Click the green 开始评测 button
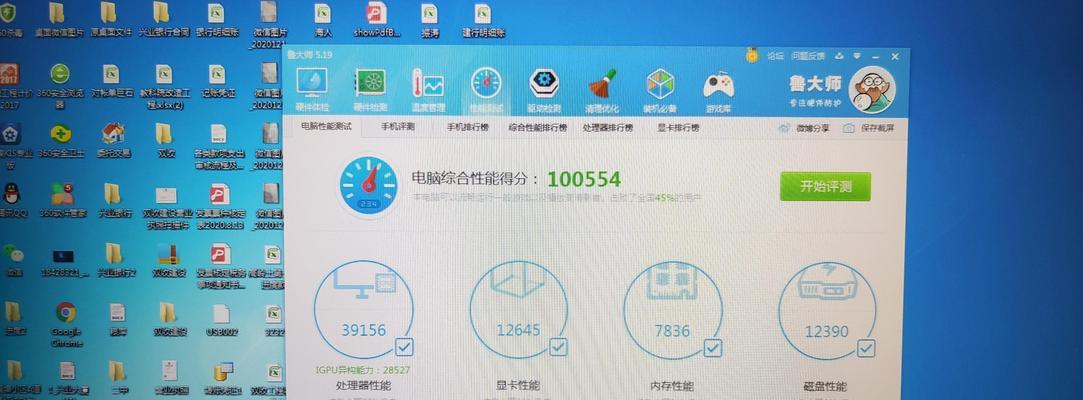The width and height of the screenshot is (1083, 400). 825,187
